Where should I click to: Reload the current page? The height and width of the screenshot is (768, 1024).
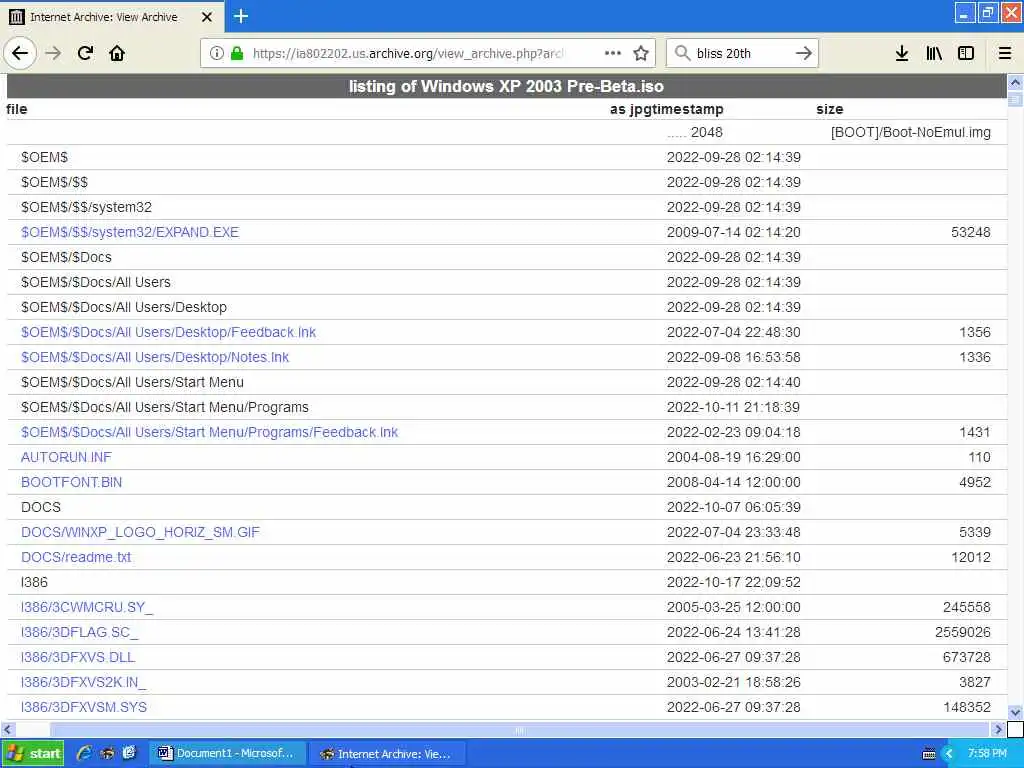tap(85, 54)
